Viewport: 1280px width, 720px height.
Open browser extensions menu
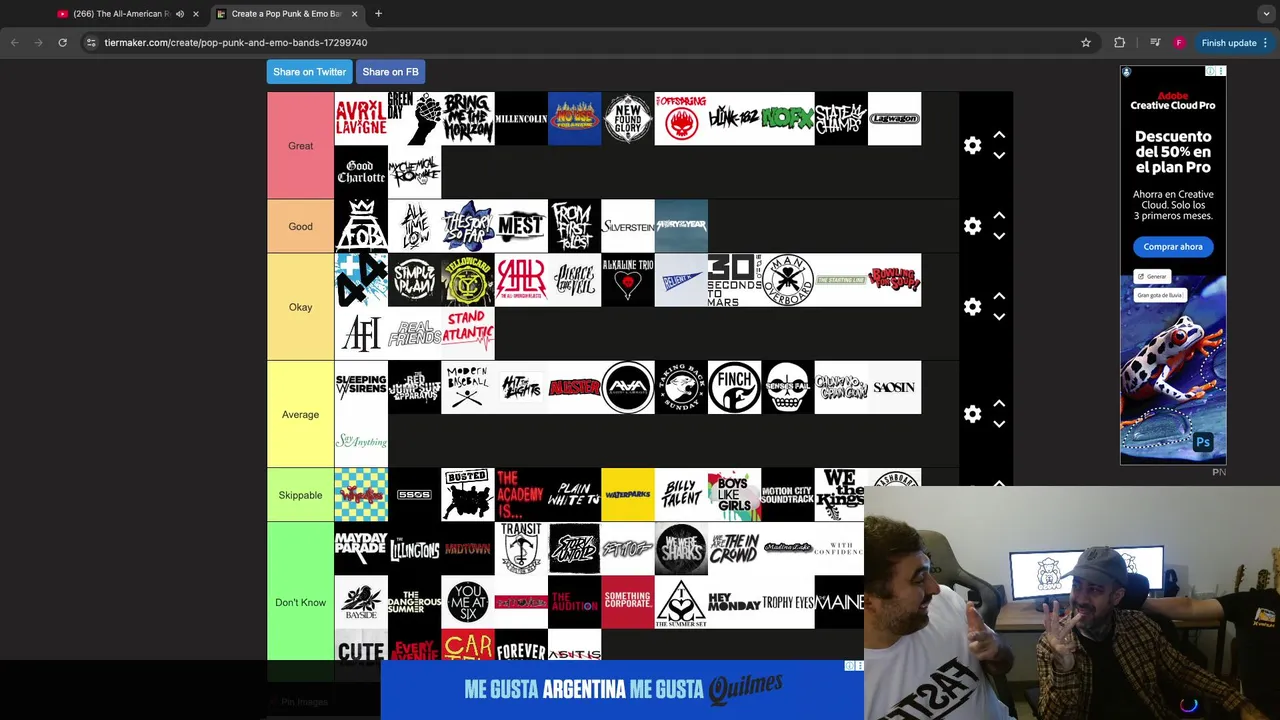pos(1119,43)
